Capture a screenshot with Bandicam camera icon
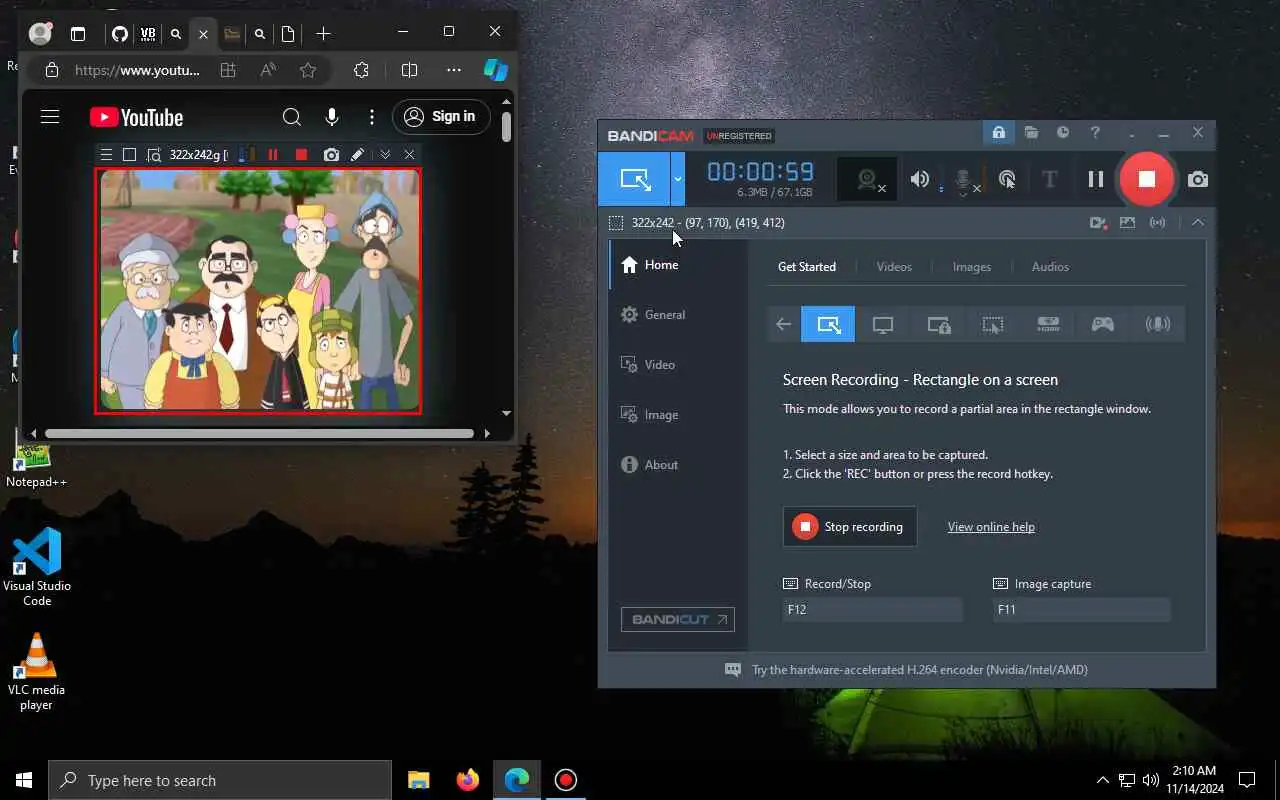The height and width of the screenshot is (800, 1280). pyautogui.click(x=1198, y=180)
